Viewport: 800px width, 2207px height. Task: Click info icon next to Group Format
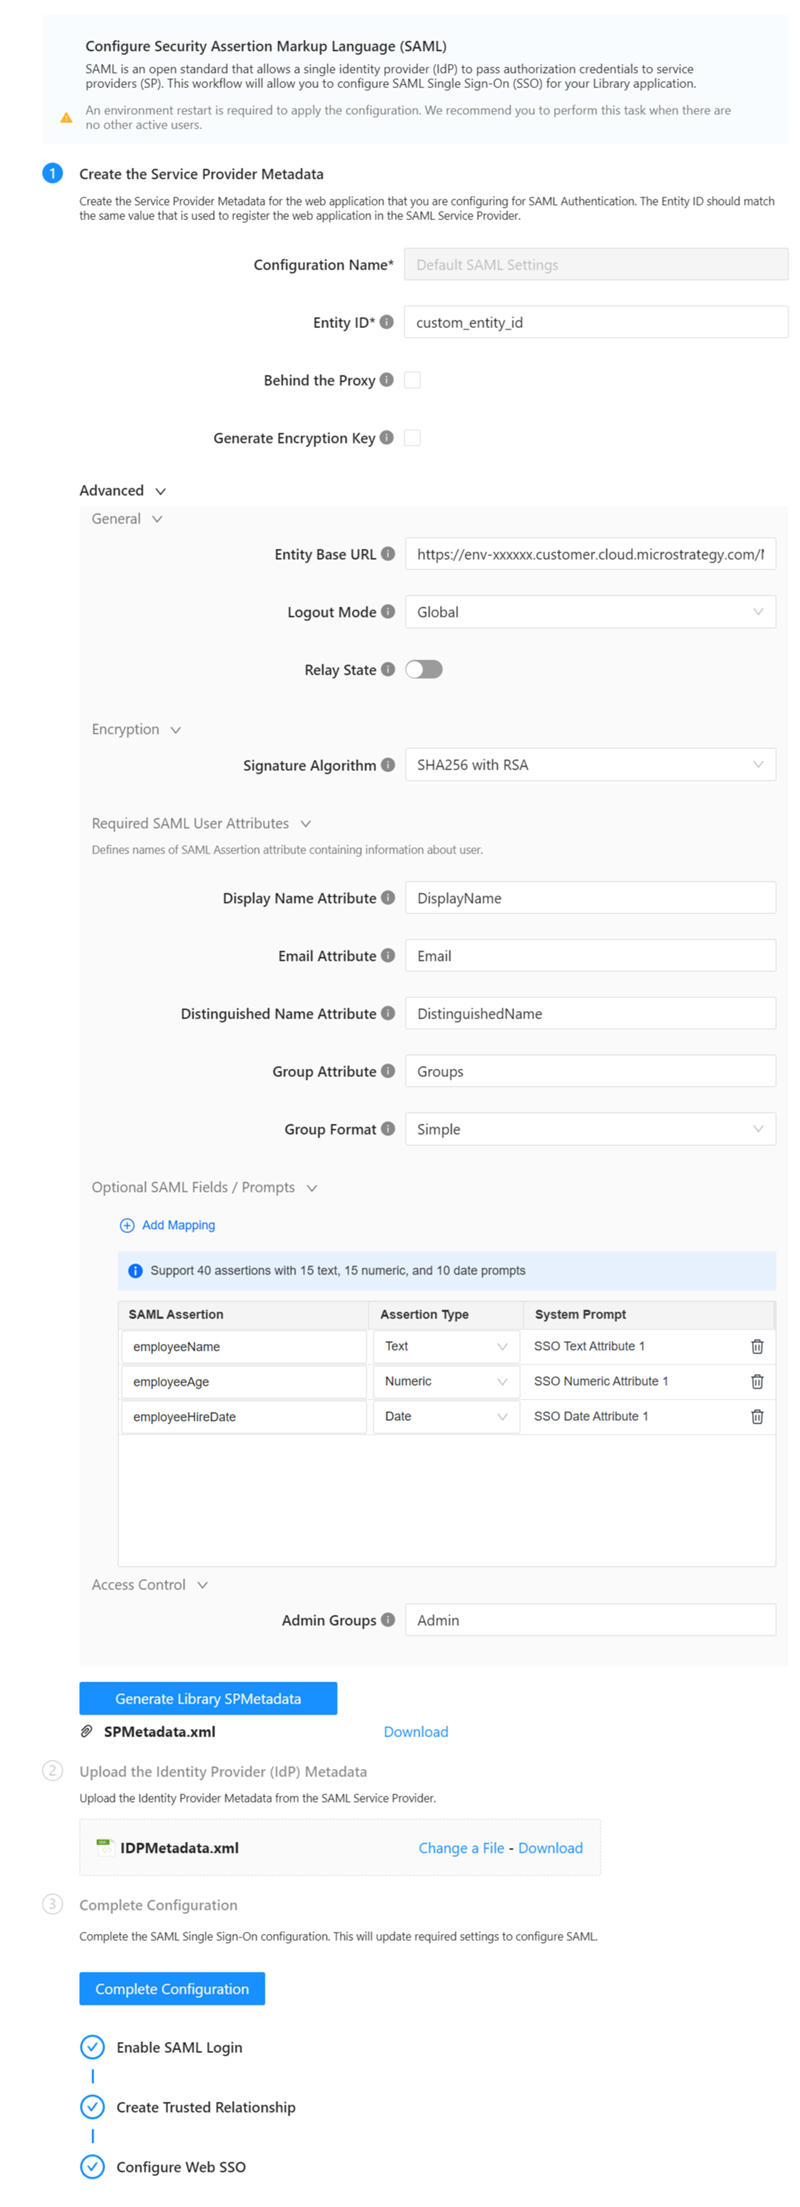pos(388,1129)
